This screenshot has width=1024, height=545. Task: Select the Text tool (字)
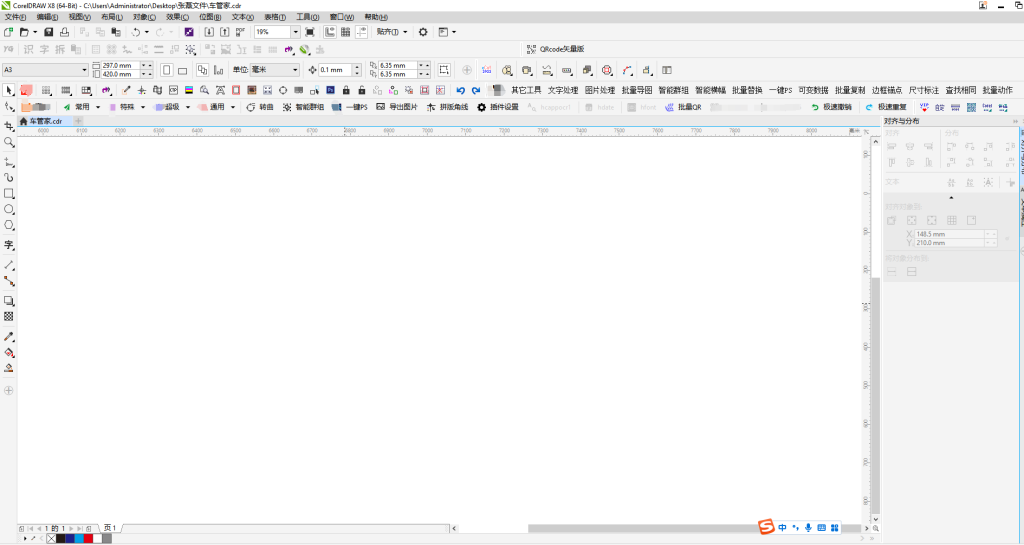9,245
